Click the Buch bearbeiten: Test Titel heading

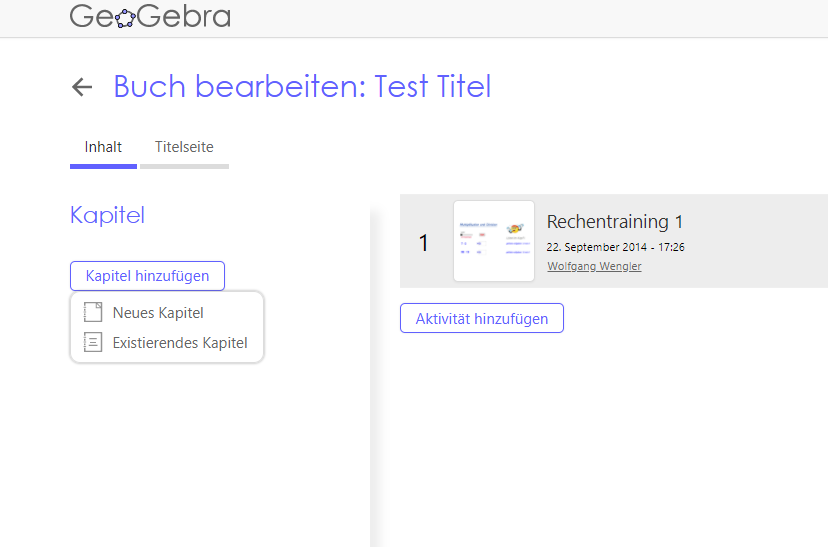point(302,87)
